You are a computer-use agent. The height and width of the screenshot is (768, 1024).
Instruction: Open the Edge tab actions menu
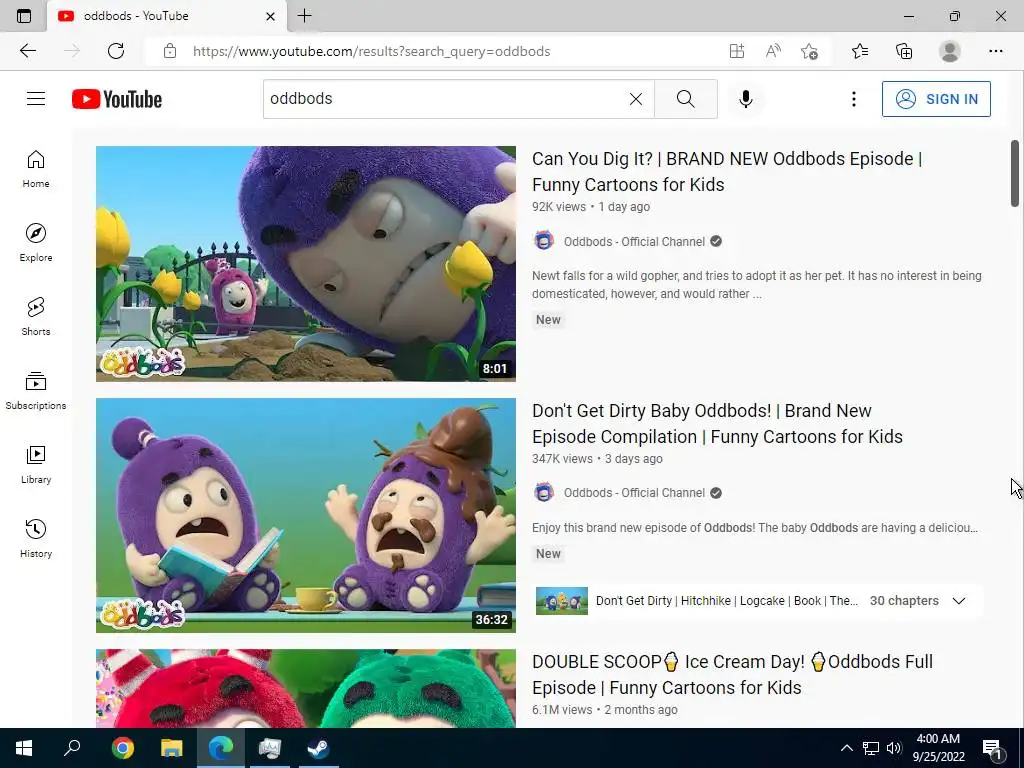pos(24,16)
